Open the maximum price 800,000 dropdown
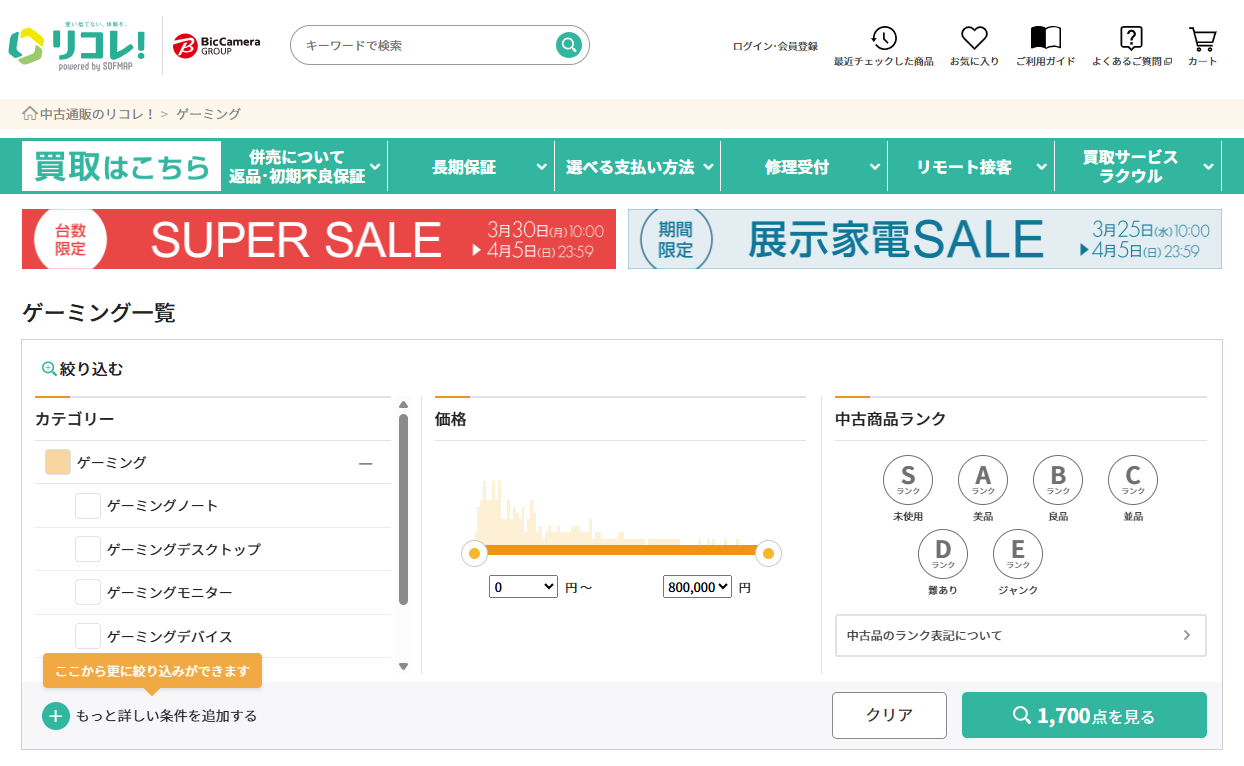This screenshot has width=1244, height=766. click(697, 587)
